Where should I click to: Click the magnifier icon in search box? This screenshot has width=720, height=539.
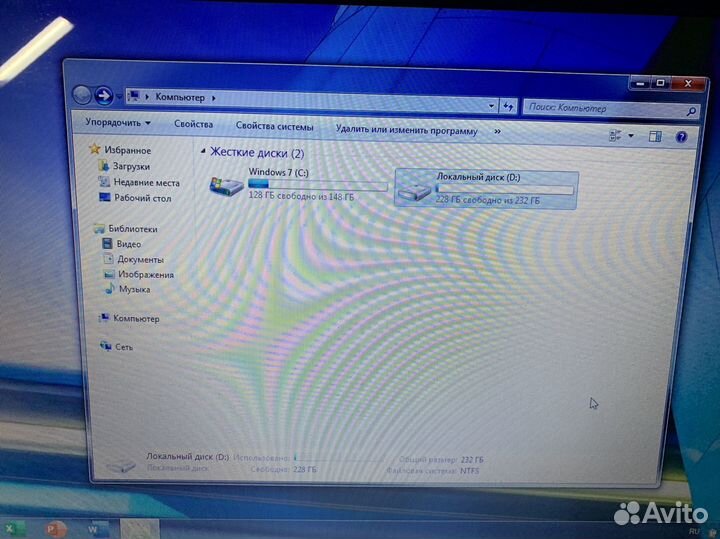[691, 111]
